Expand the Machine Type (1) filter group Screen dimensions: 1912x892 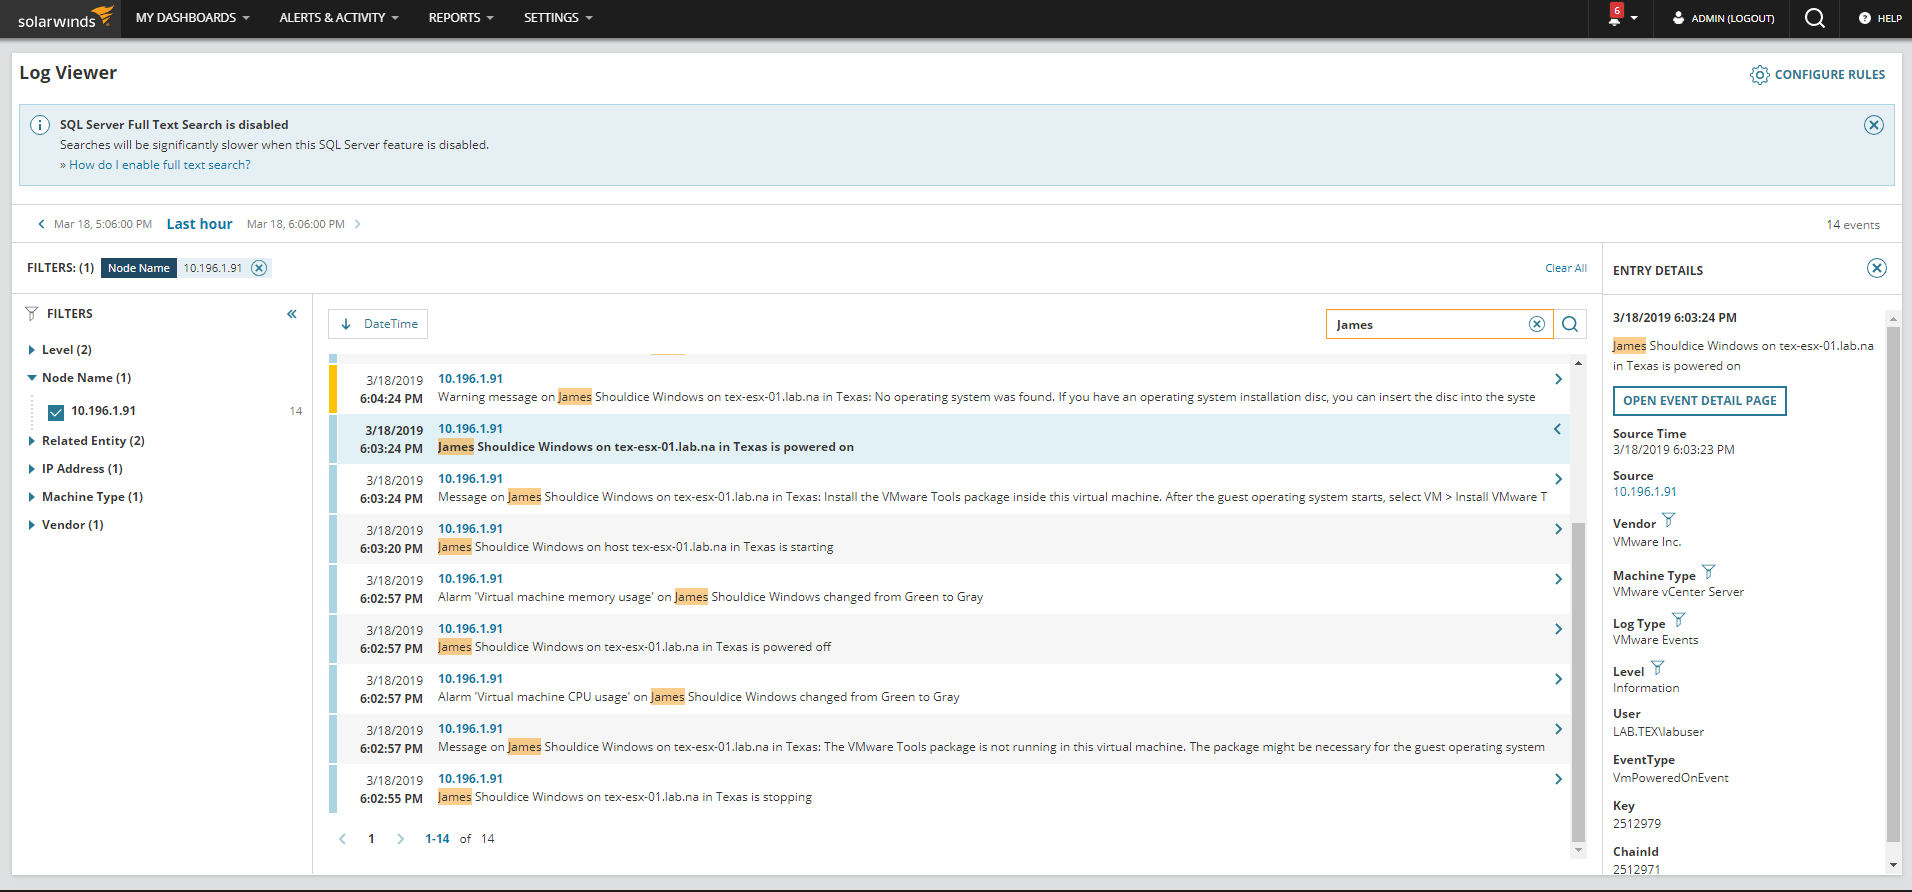click(32, 497)
